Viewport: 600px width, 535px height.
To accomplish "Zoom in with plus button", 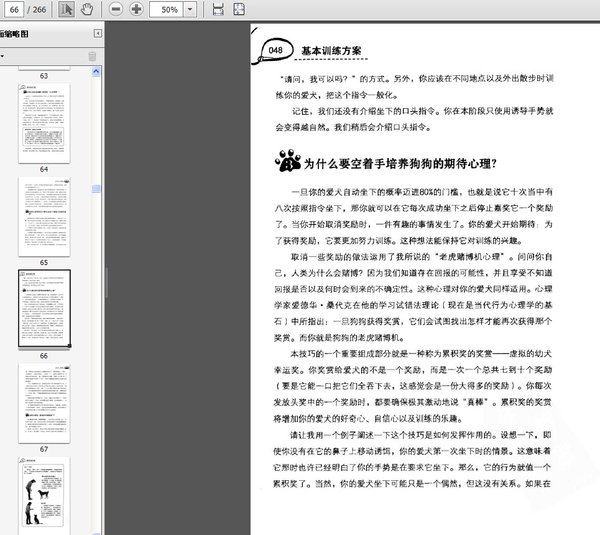I will point(136,9).
